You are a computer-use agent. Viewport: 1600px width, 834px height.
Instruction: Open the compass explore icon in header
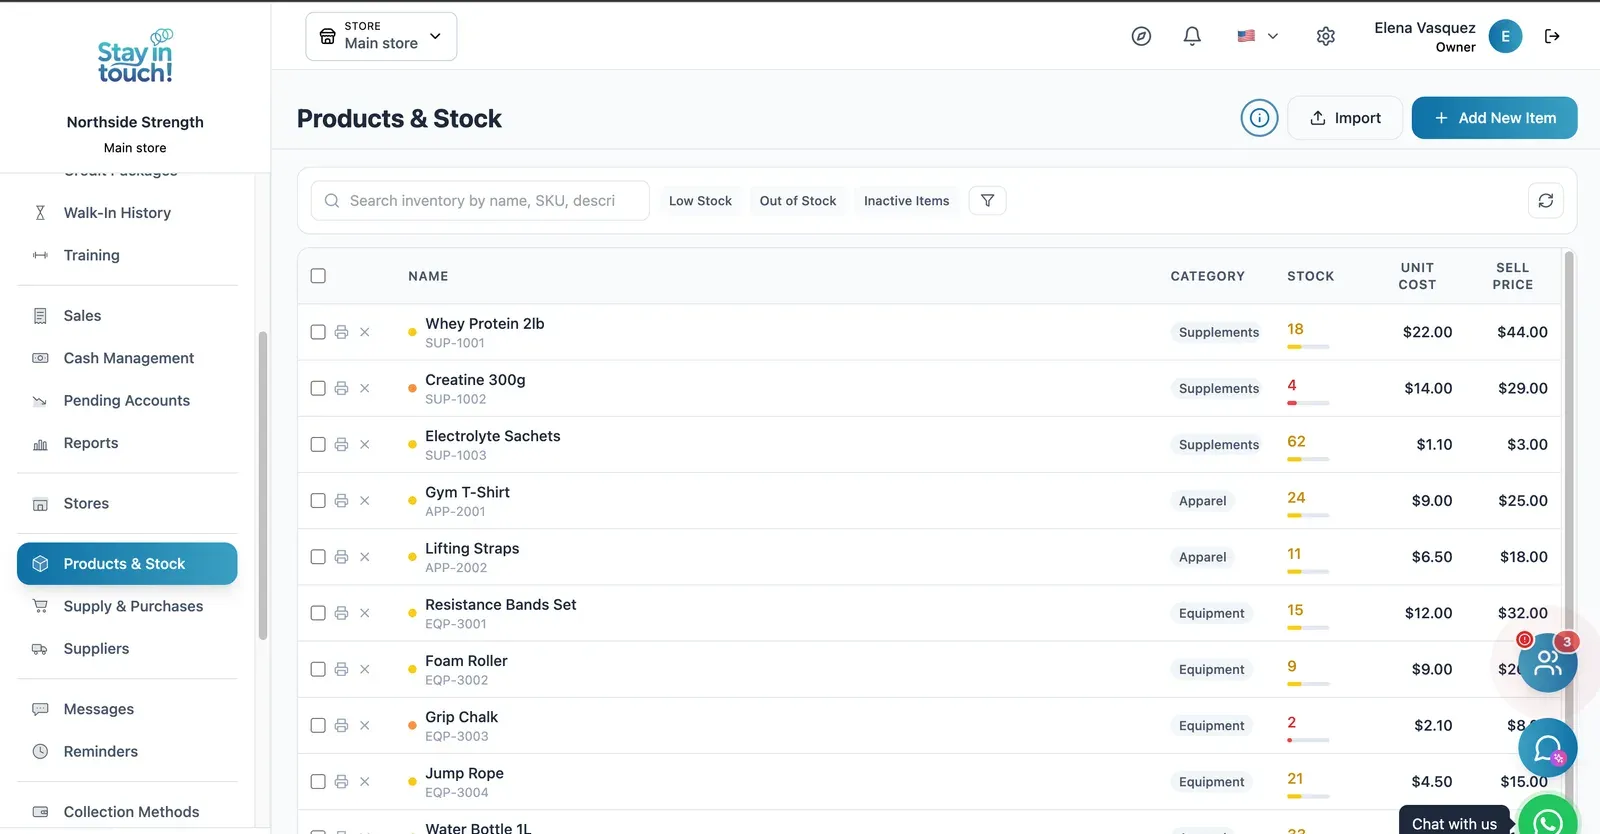[1141, 36]
